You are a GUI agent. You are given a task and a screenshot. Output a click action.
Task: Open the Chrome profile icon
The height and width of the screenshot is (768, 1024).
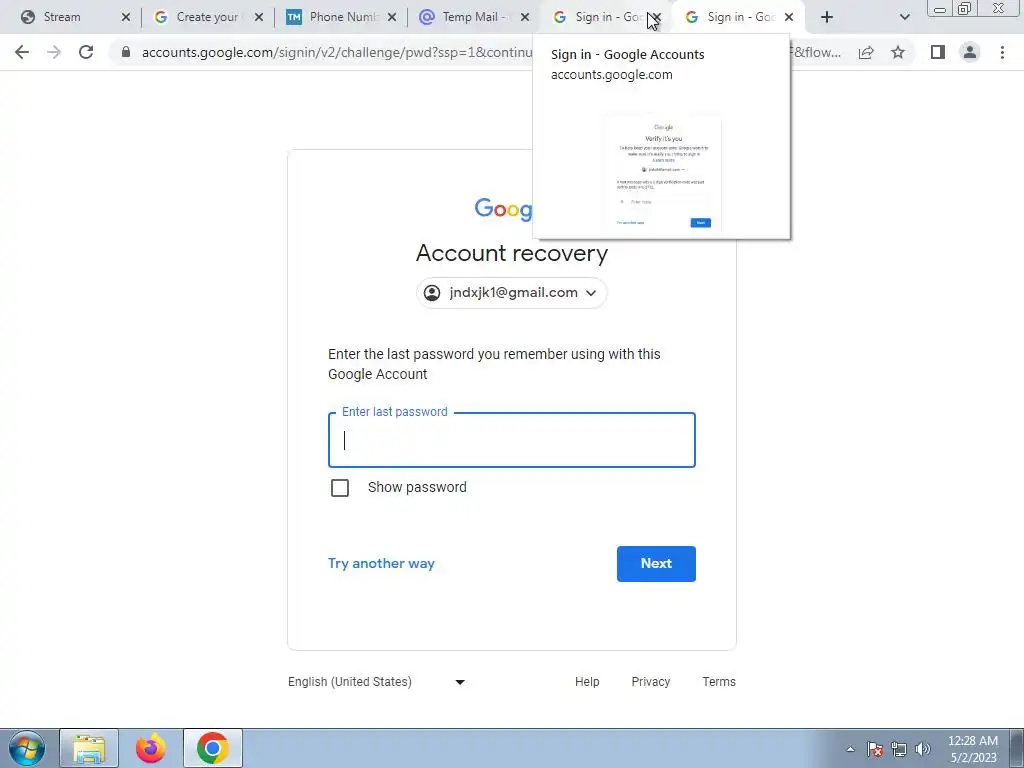(970, 52)
